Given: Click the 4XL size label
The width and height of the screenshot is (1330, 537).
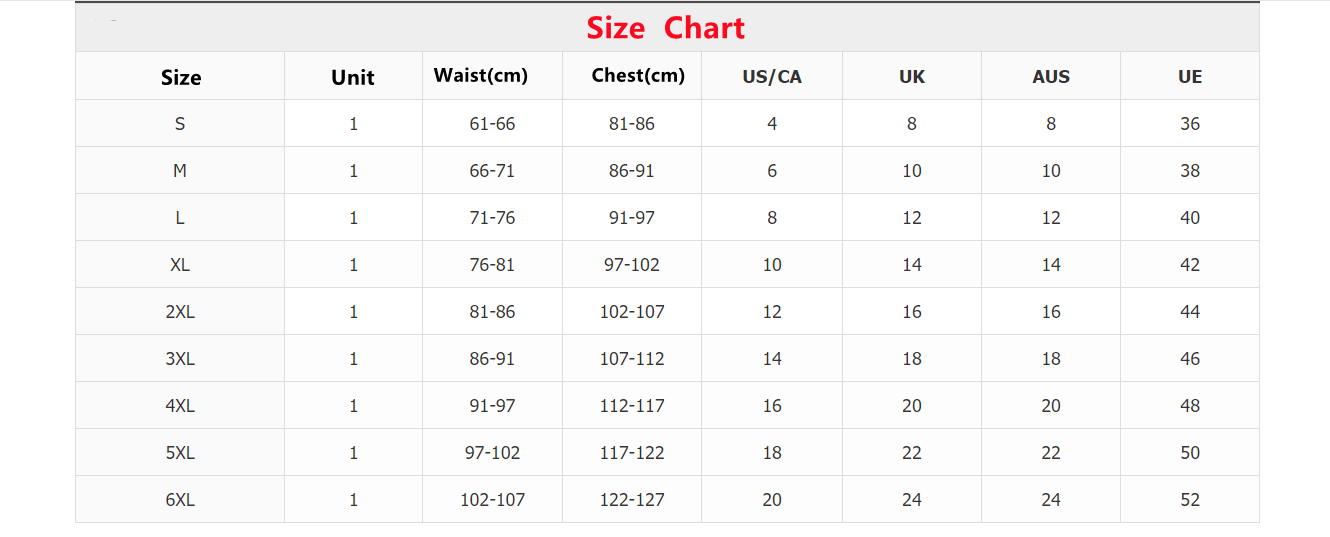Looking at the screenshot, I should [180, 406].
